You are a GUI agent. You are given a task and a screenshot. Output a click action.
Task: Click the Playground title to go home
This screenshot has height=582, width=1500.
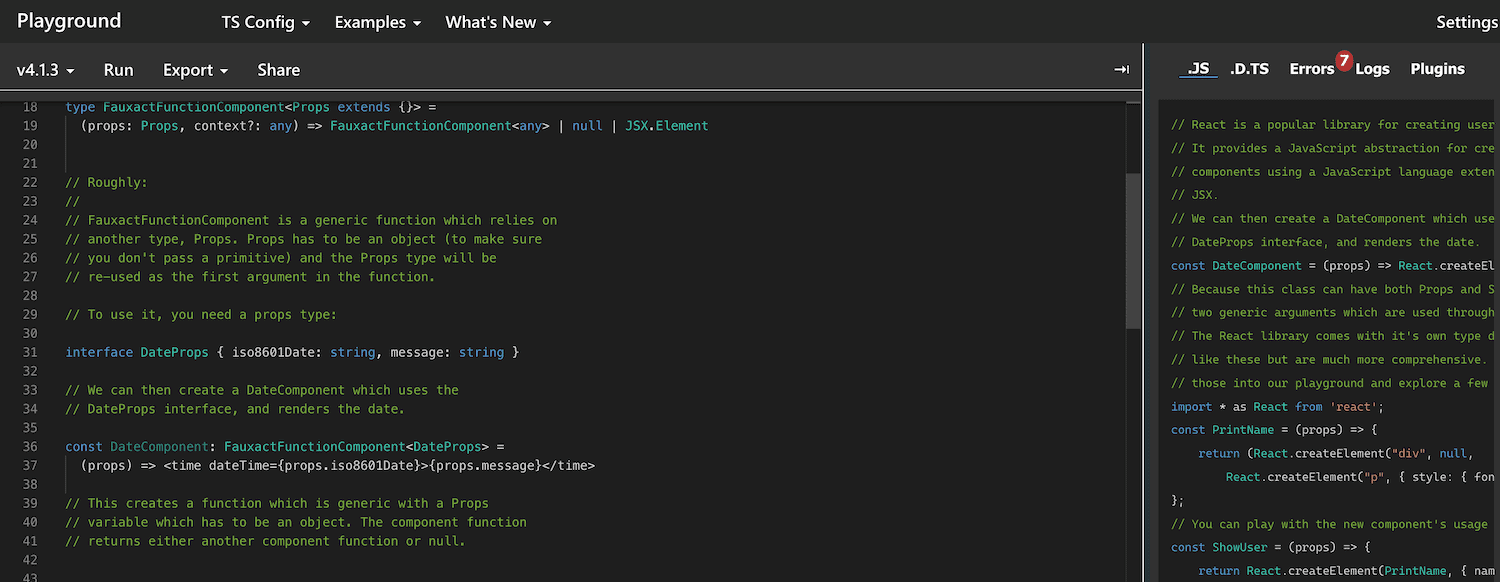(x=68, y=21)
